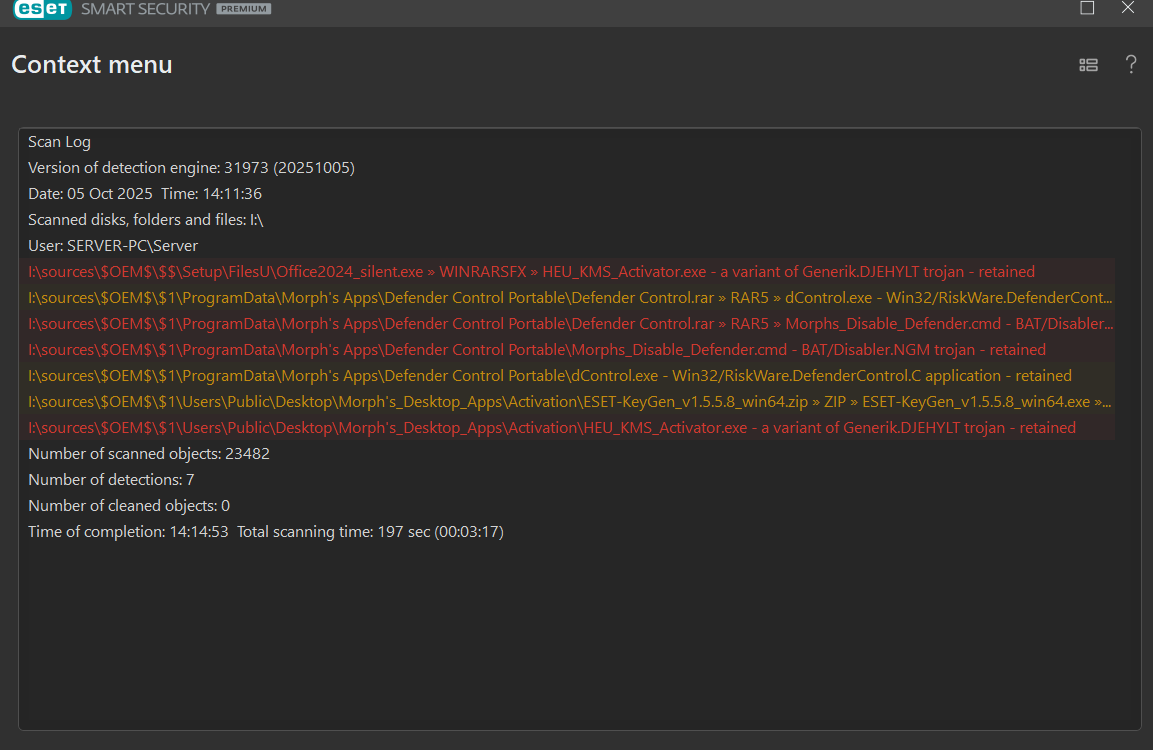1153x750 pixels.
Task: Open help with the question mark icon
Action: click(1131, 65)
